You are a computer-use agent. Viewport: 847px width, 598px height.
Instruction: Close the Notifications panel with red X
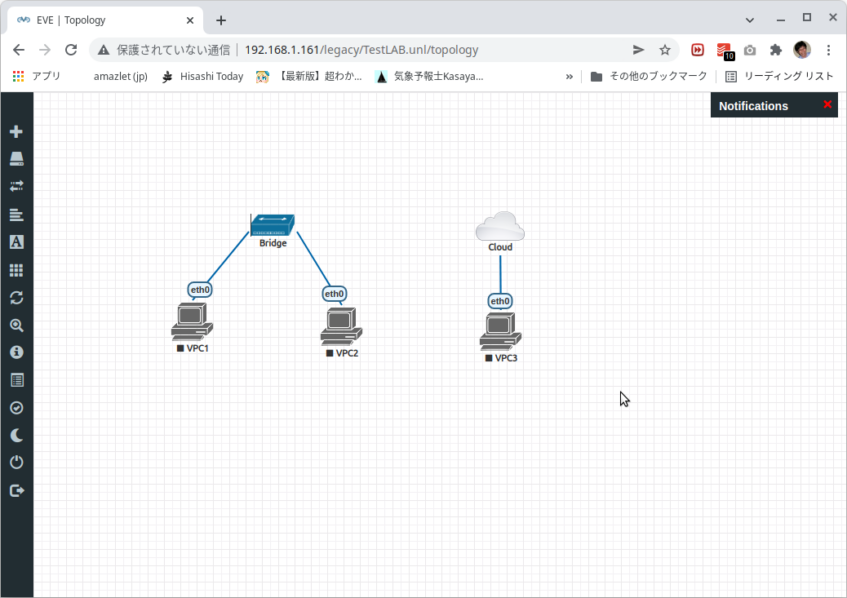[x=827, y=105]
